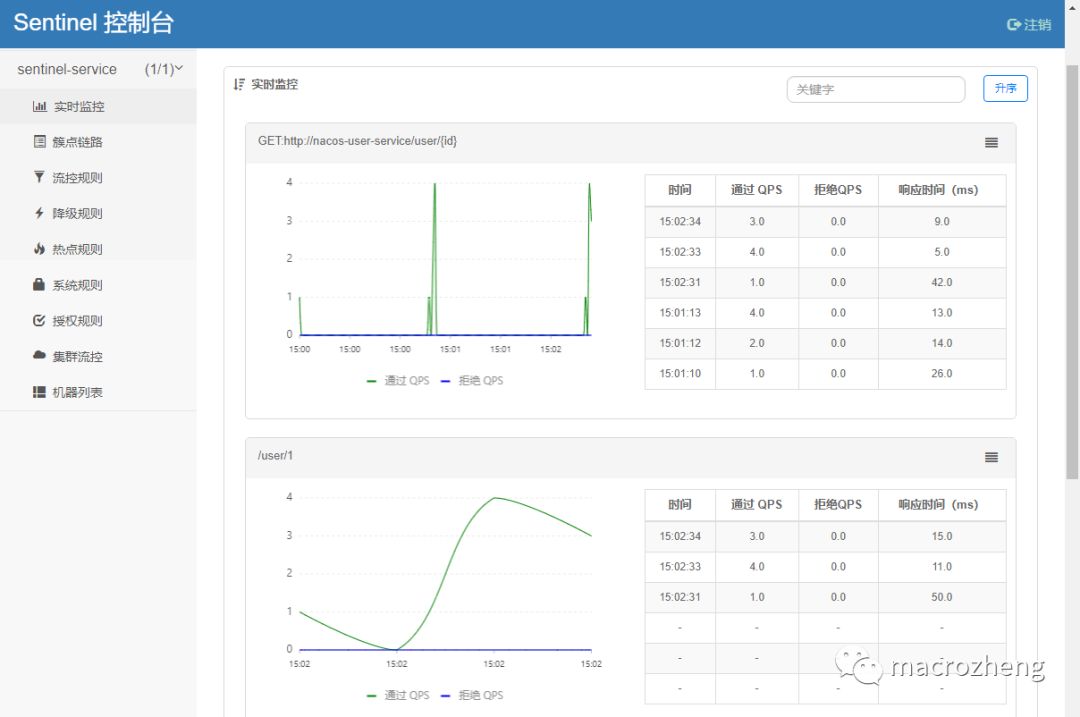The width and height of the screenshot is (1080, 717).
Task: Click the flame icon beside 热点规则
Action: pos(39,249)
